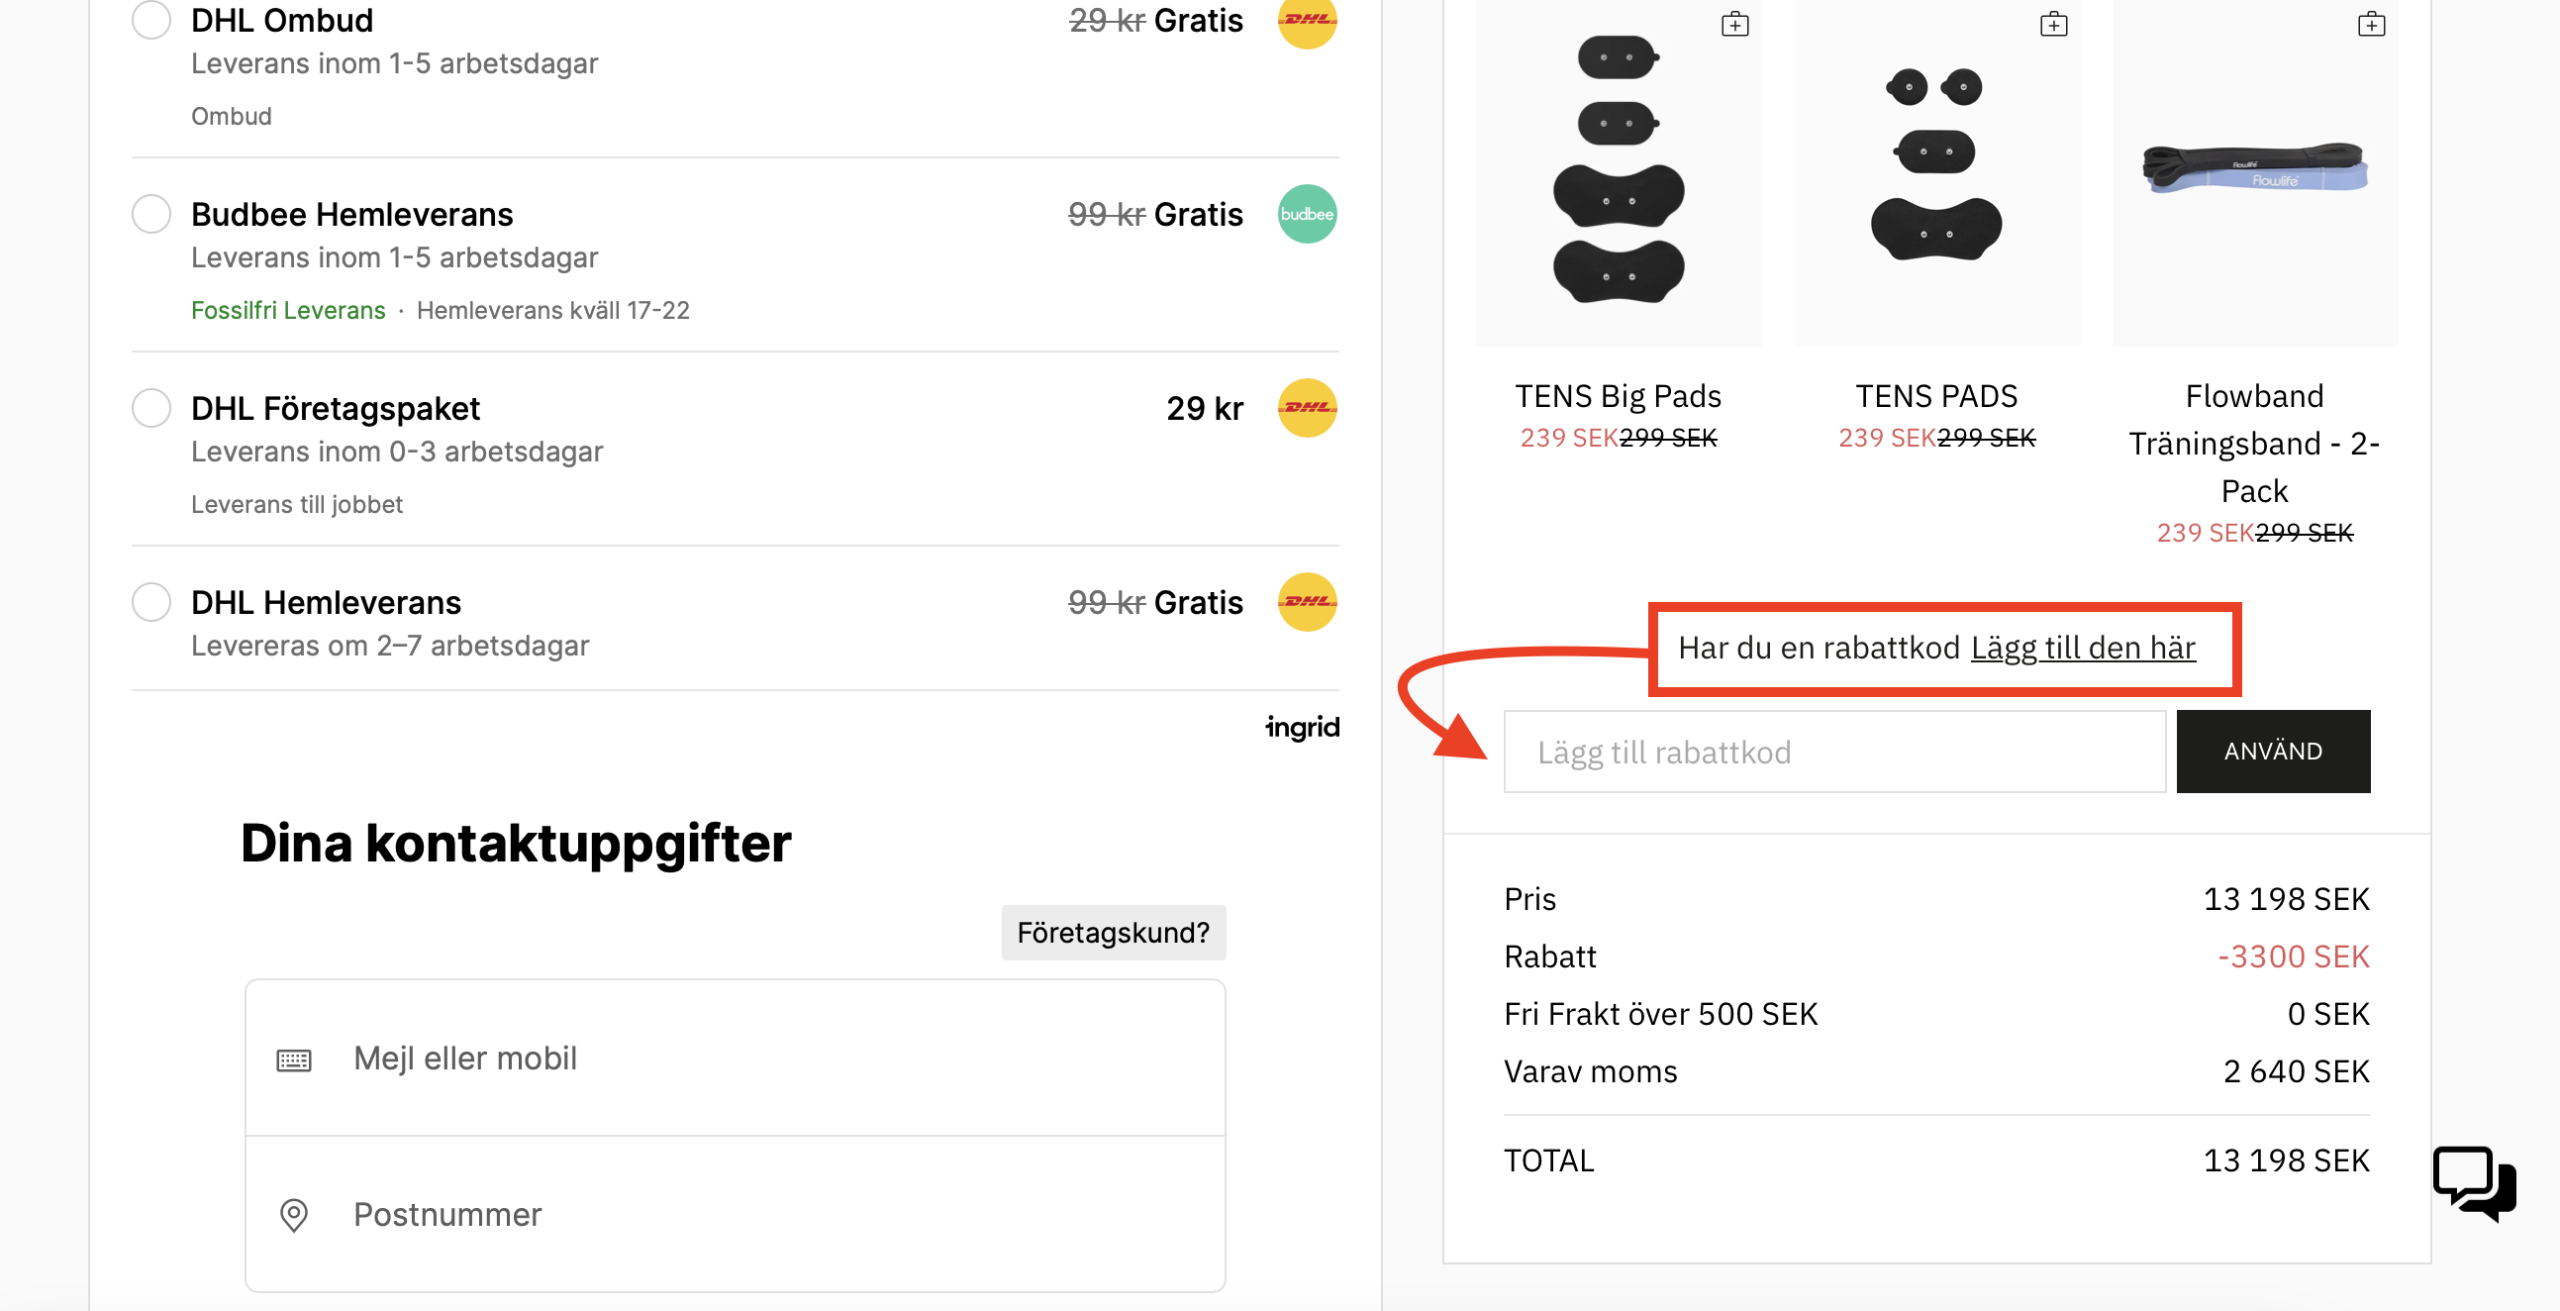This screenshot has width=2560, height=1311.
Task: Select DHL Hemleverans radio button
Action: [151, 602]
